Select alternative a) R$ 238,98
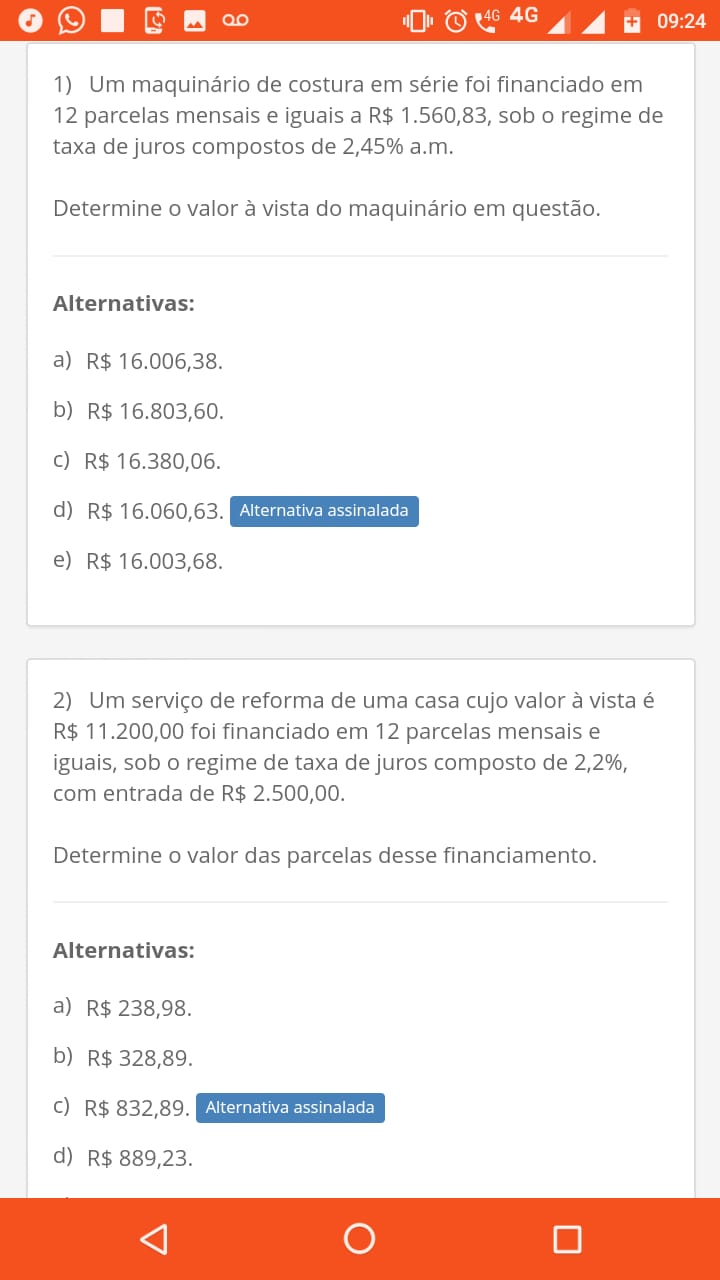This screenshot has height=1280, width=720. 122,1008
